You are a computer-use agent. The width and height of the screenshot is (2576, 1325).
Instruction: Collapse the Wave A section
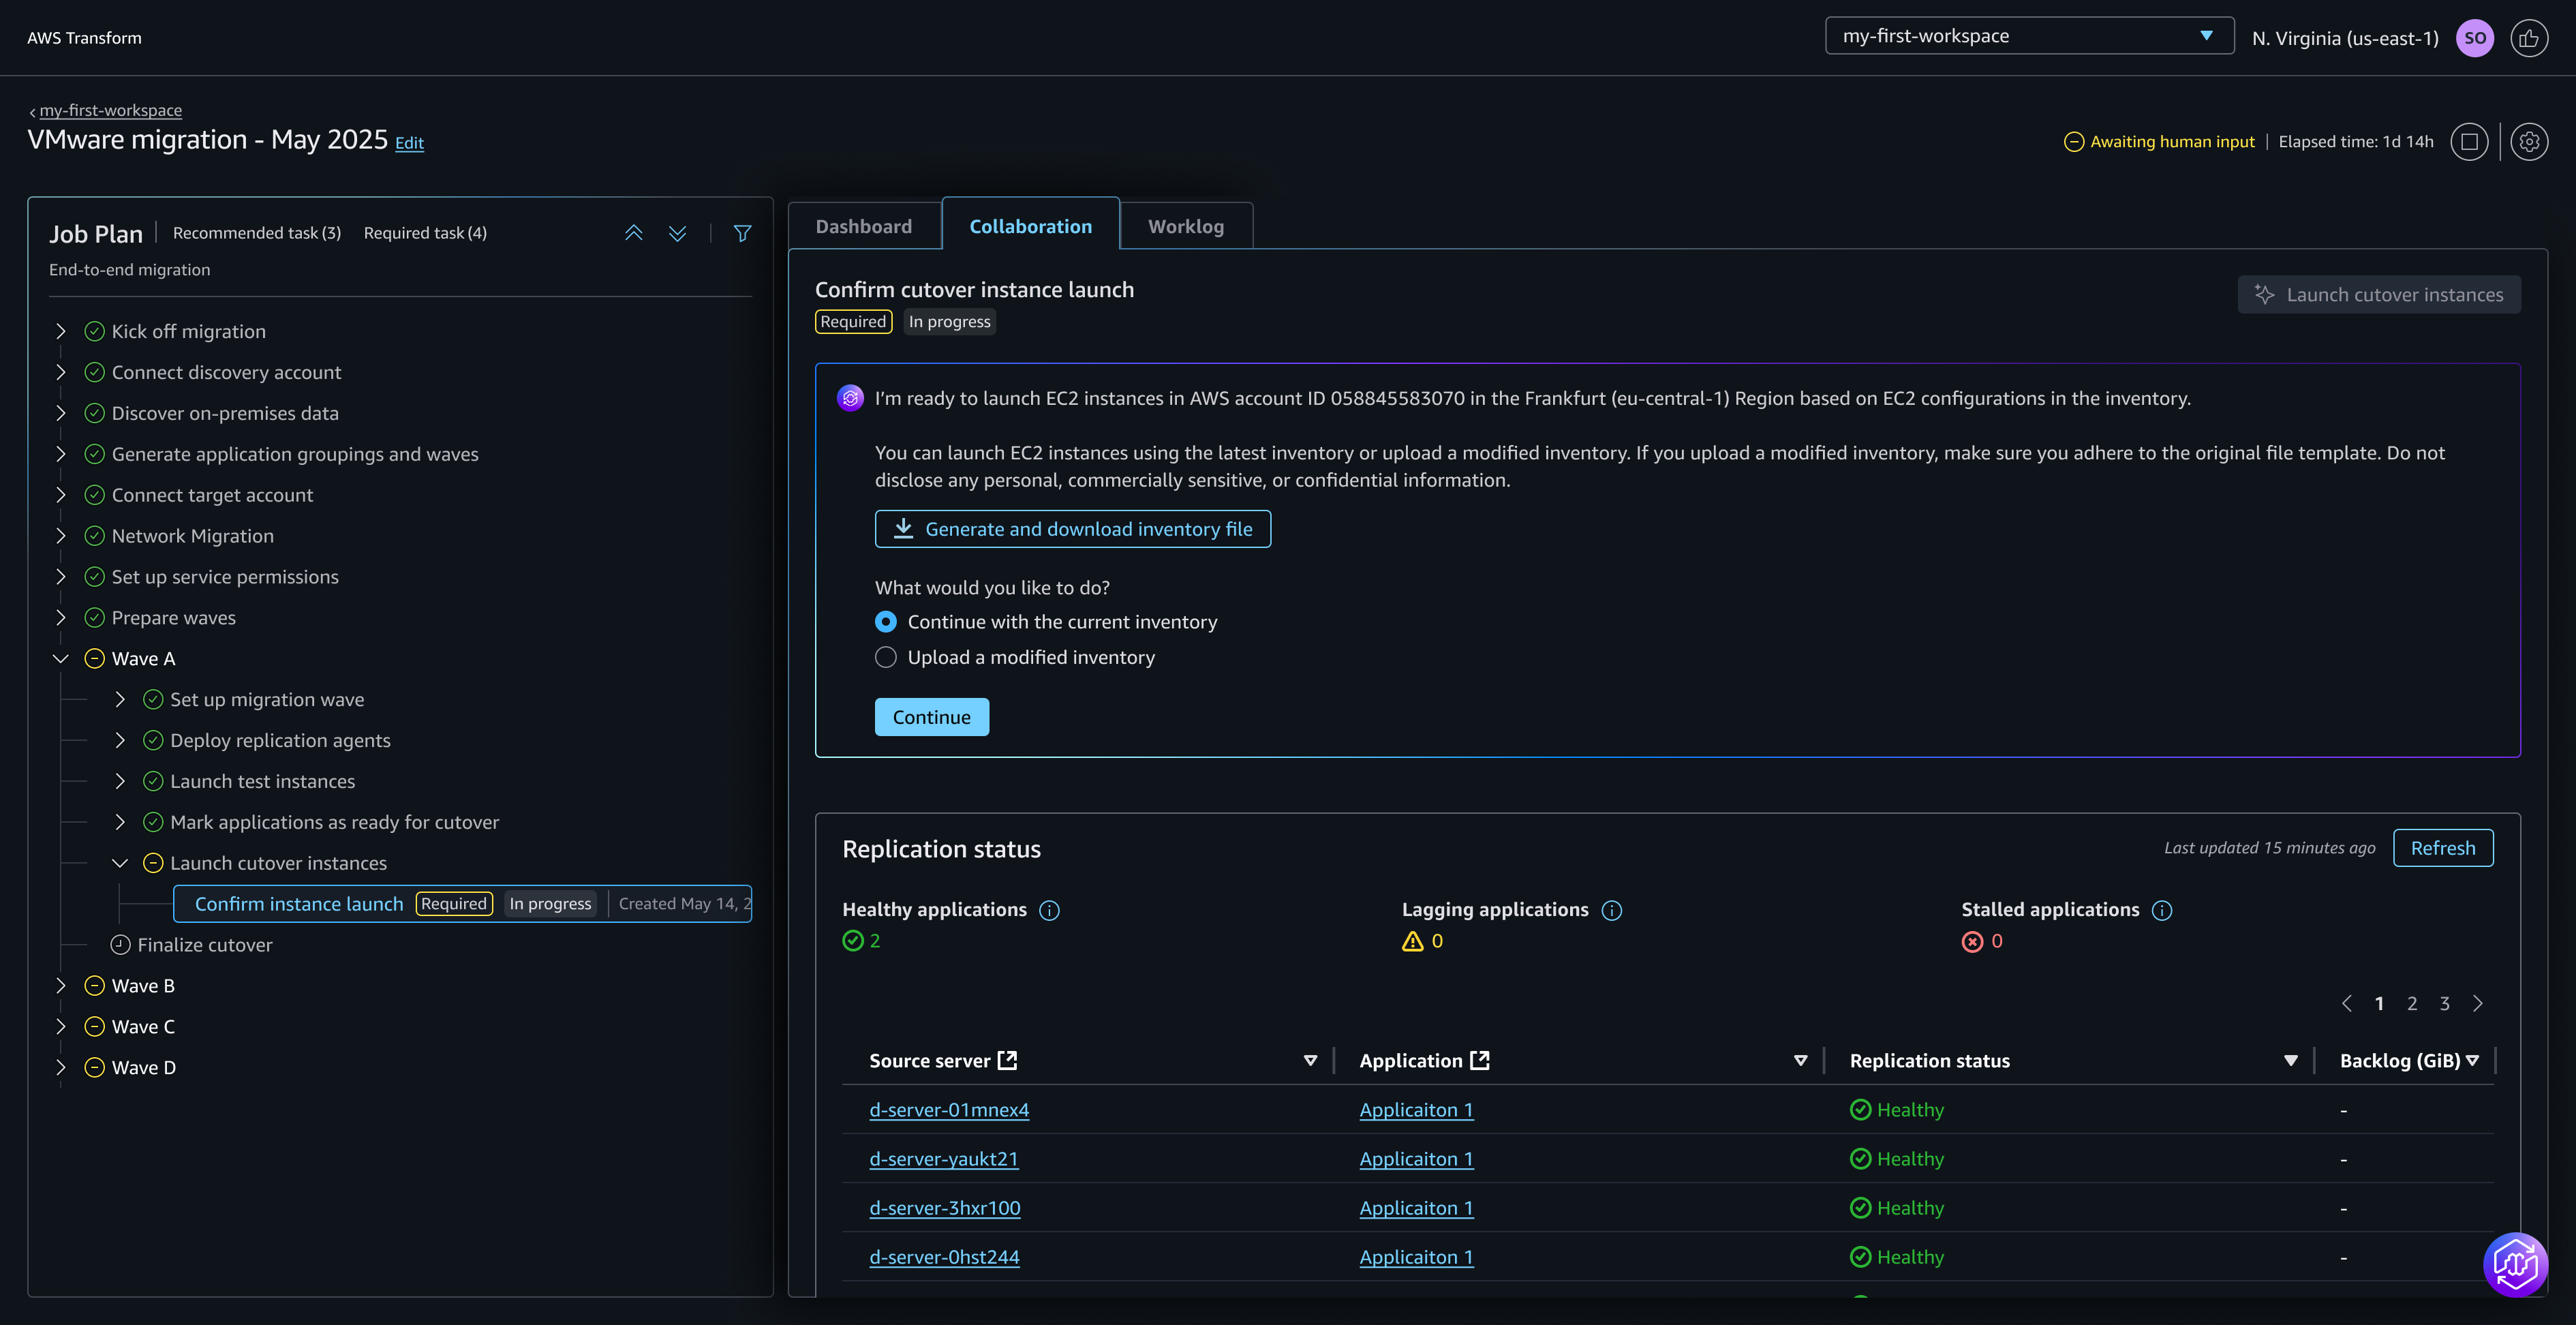point(61,659)
